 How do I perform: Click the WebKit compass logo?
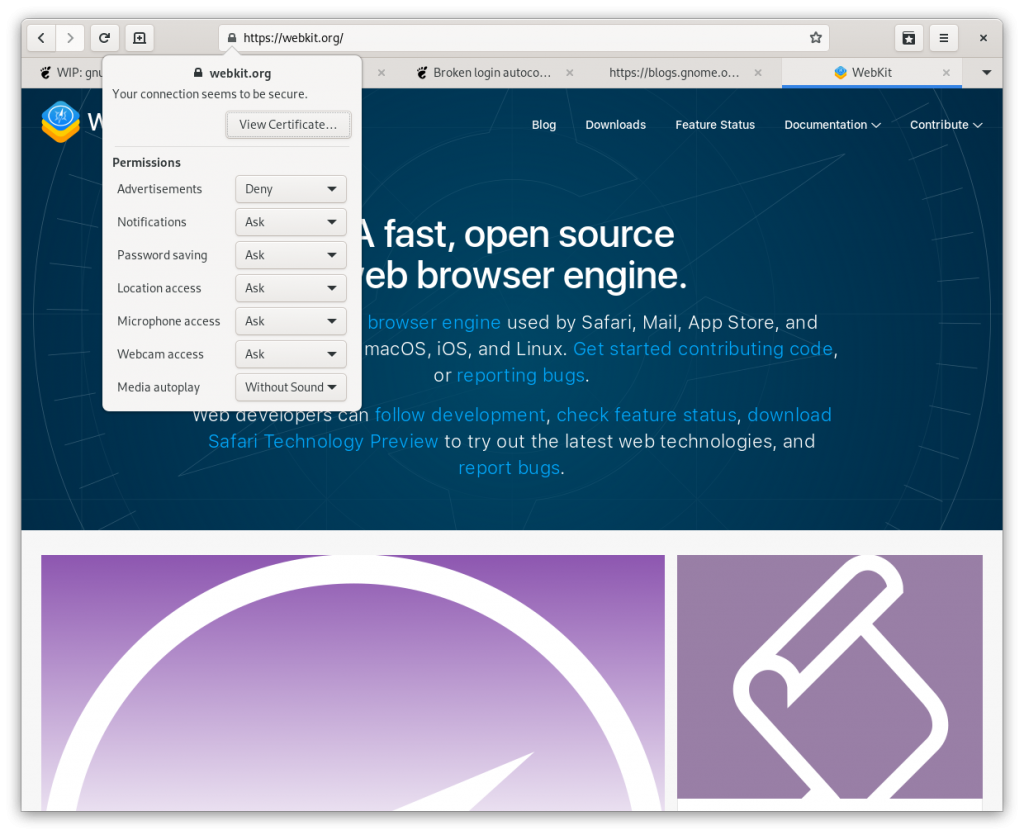[61, 121]
